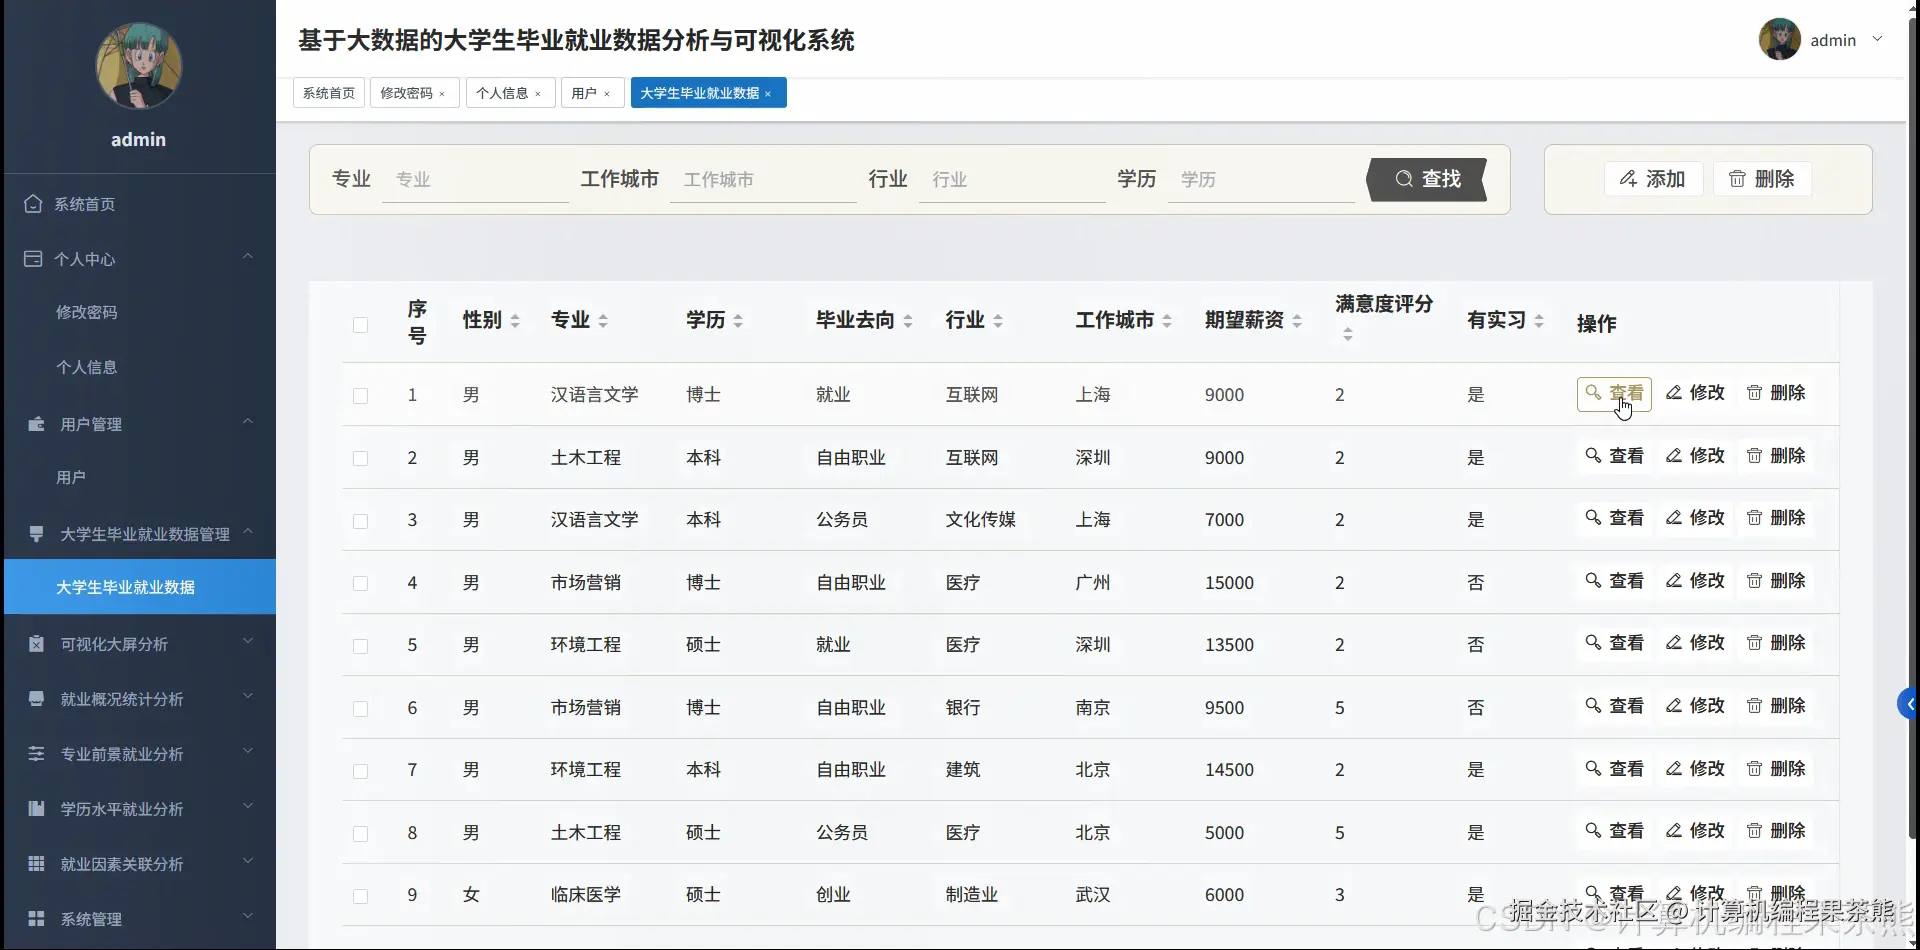Click the 系统管理 sidebar icon
This screenshot has height=950, width=1920.
pyautogui.click(x=36, y=919)
